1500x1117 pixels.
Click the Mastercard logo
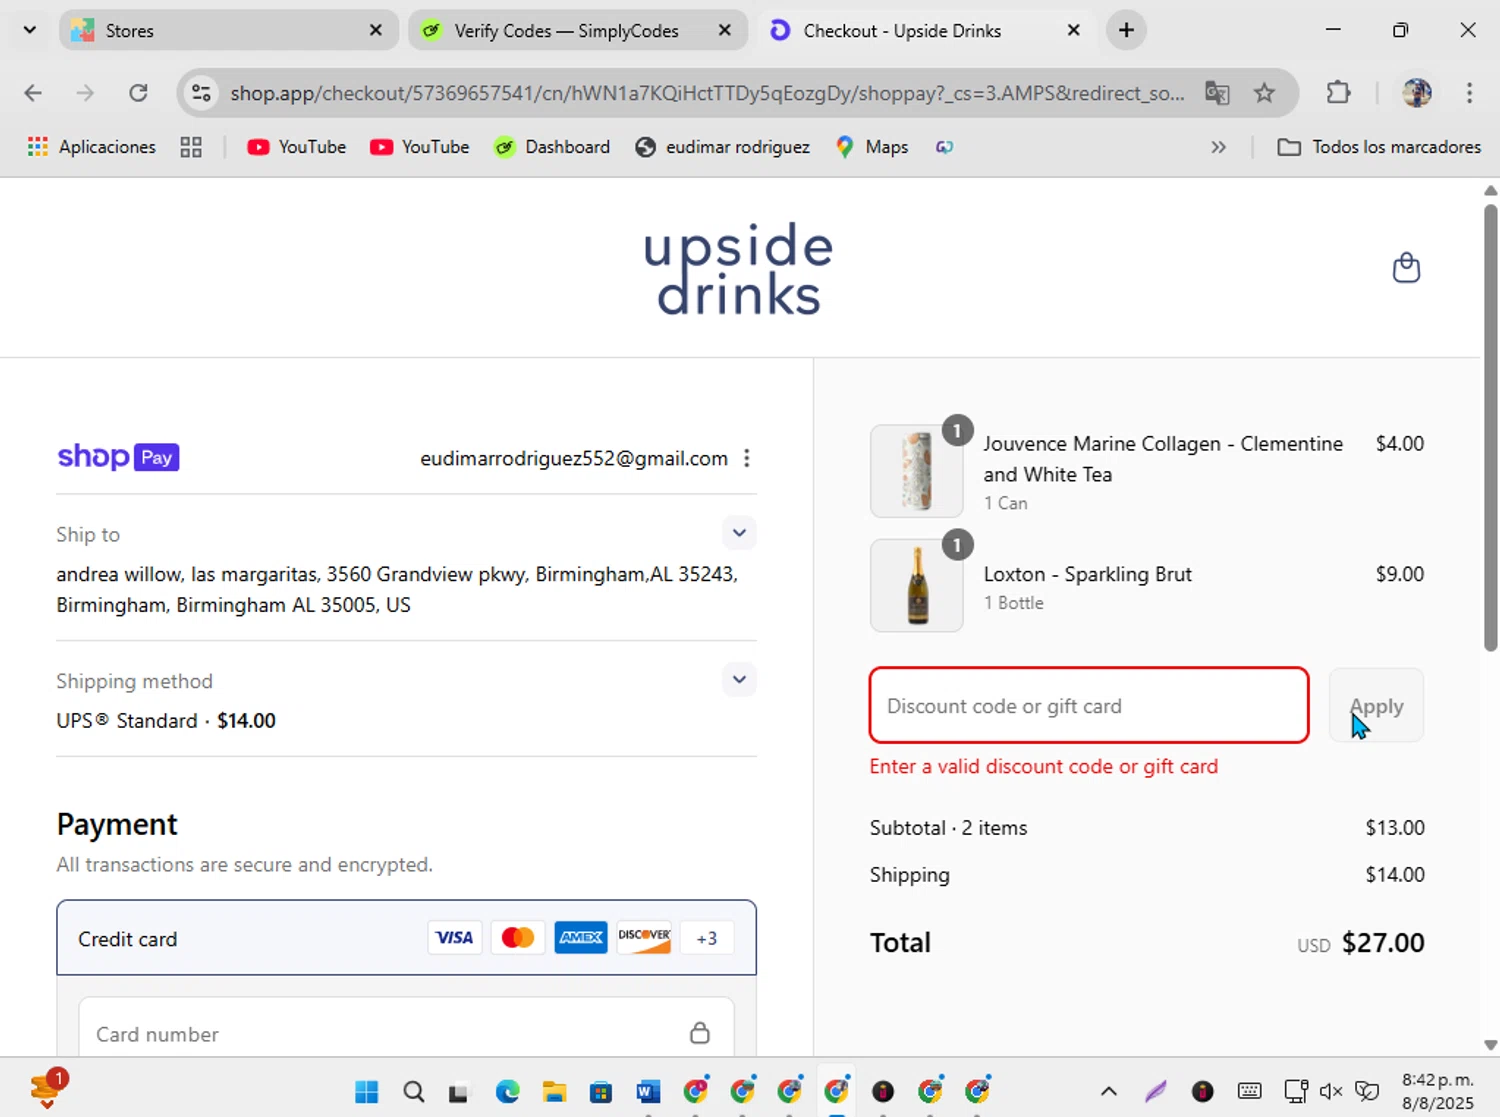pyautogui.click(x=517, y=938)
